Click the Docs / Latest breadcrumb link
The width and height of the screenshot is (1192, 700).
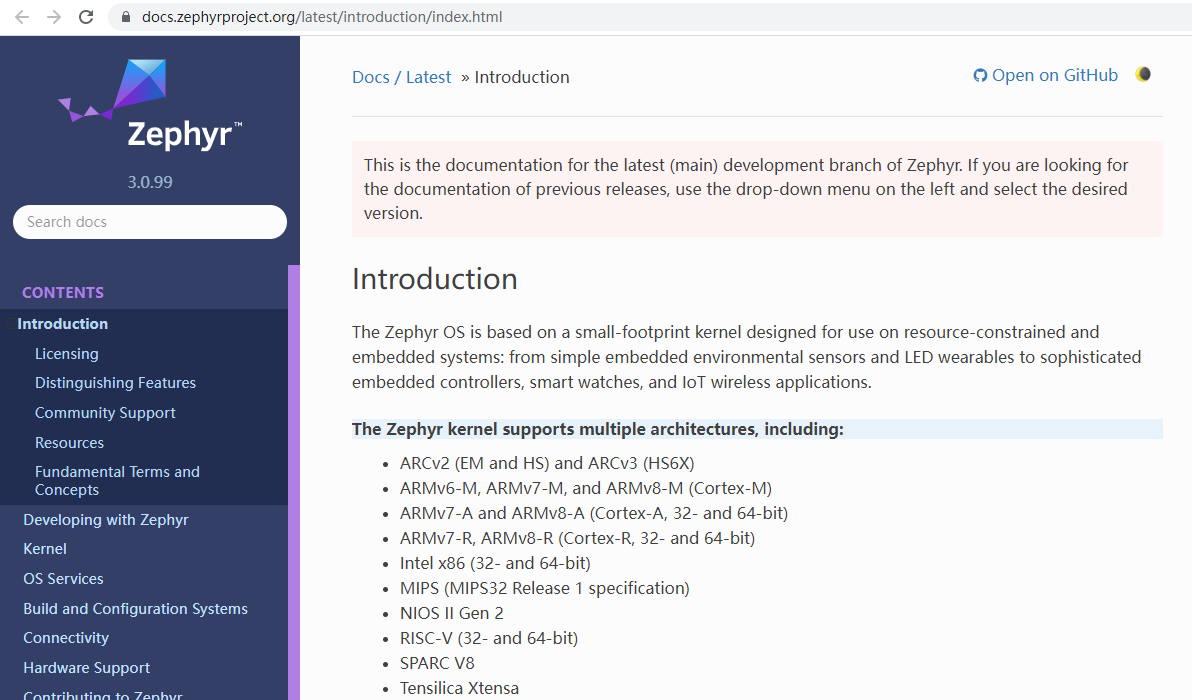click(401, 76)
